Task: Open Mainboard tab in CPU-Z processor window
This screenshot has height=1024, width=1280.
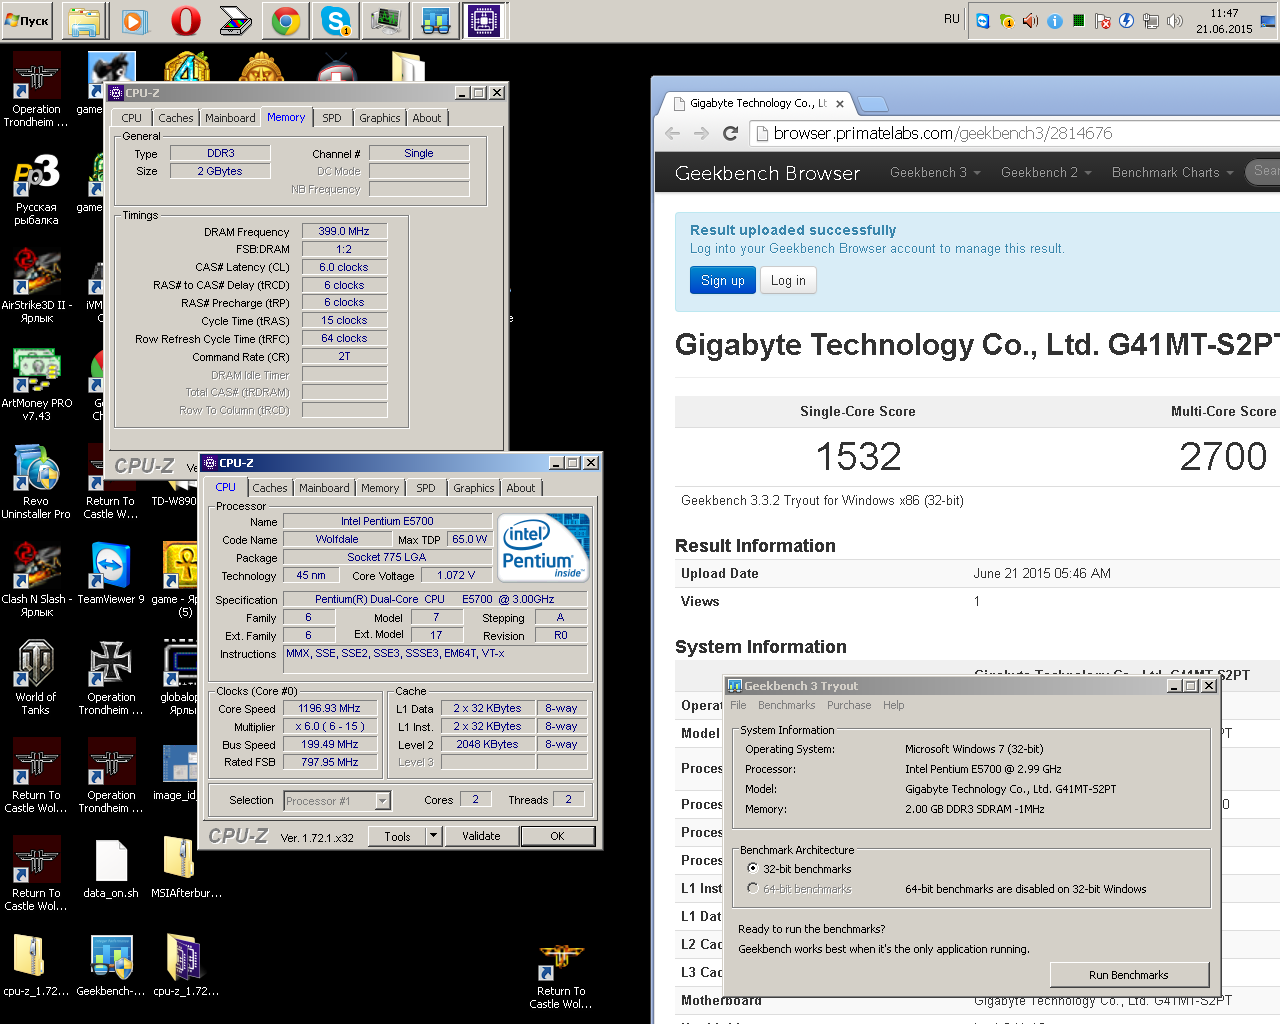Action: 325,488
